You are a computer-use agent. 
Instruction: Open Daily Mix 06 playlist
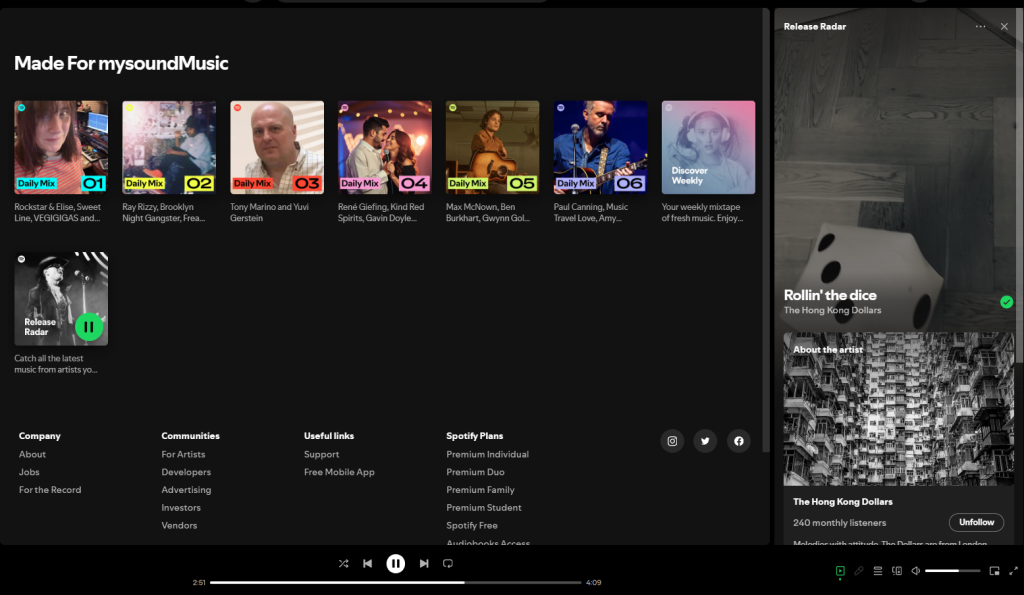coord(600,147)
